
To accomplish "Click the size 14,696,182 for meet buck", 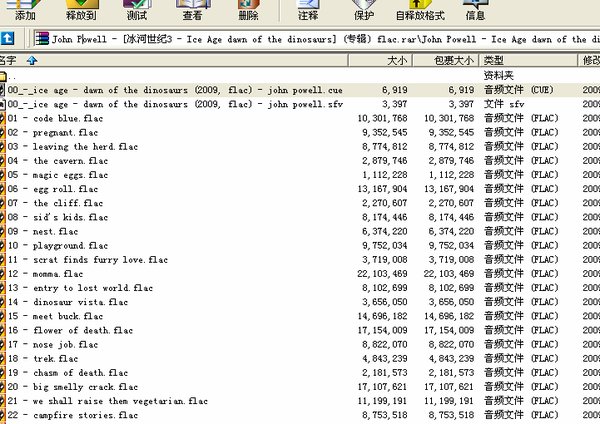I will coord(382,316).
